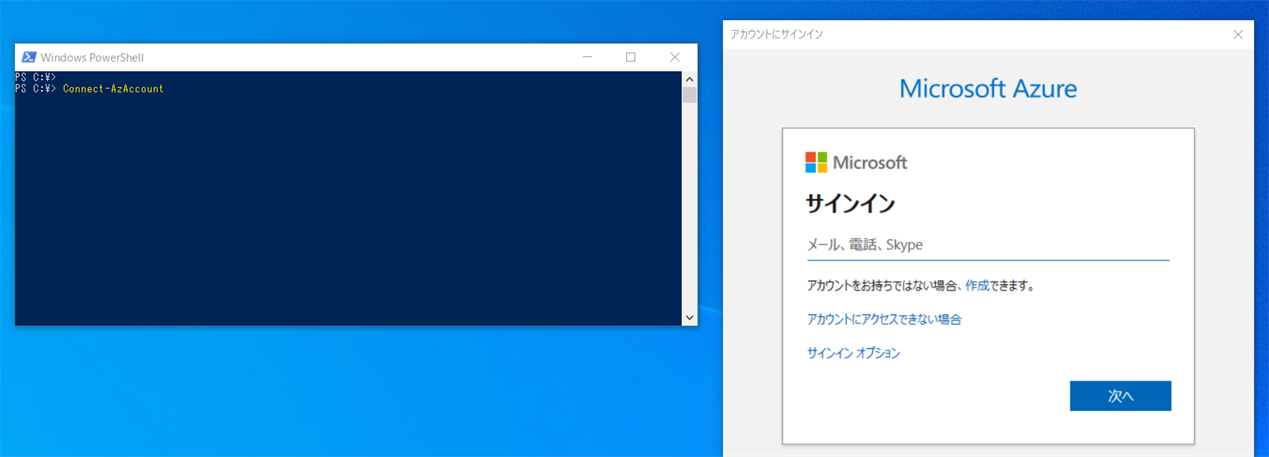Open サインイン オプション link

click(853, 353)
